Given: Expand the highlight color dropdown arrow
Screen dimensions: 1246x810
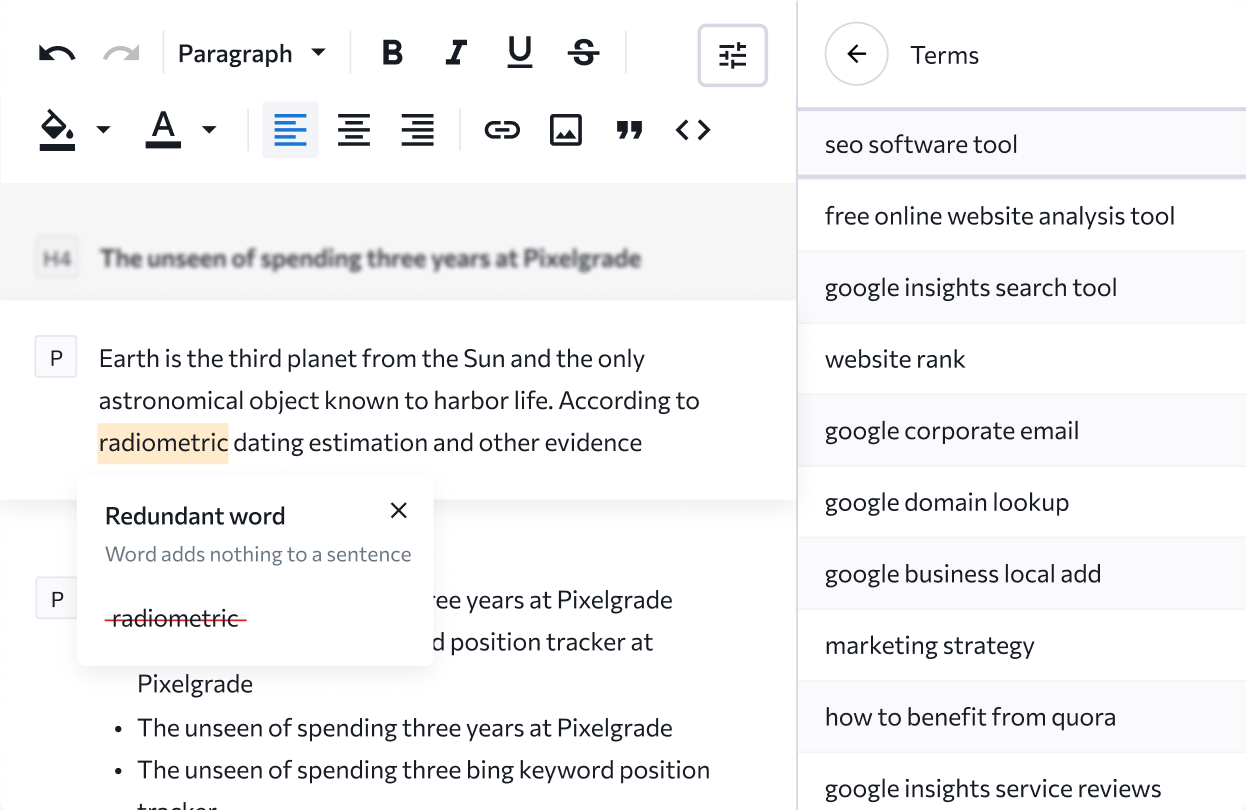Looking at the screenshot, I should click(103, 130).
